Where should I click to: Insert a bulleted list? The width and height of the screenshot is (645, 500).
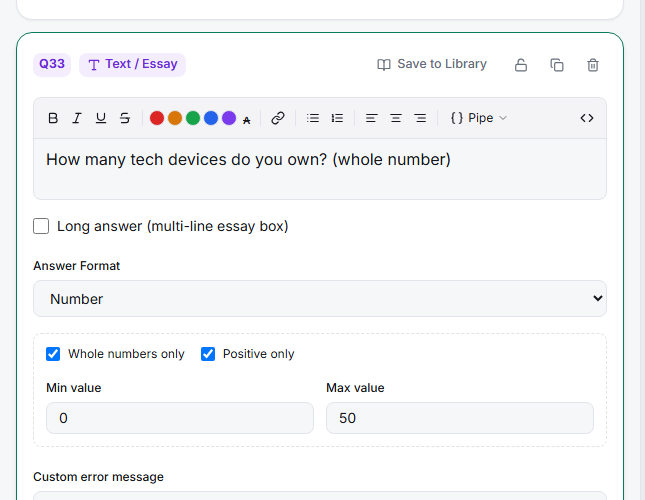pyautogui.click(x=313, y=118)
